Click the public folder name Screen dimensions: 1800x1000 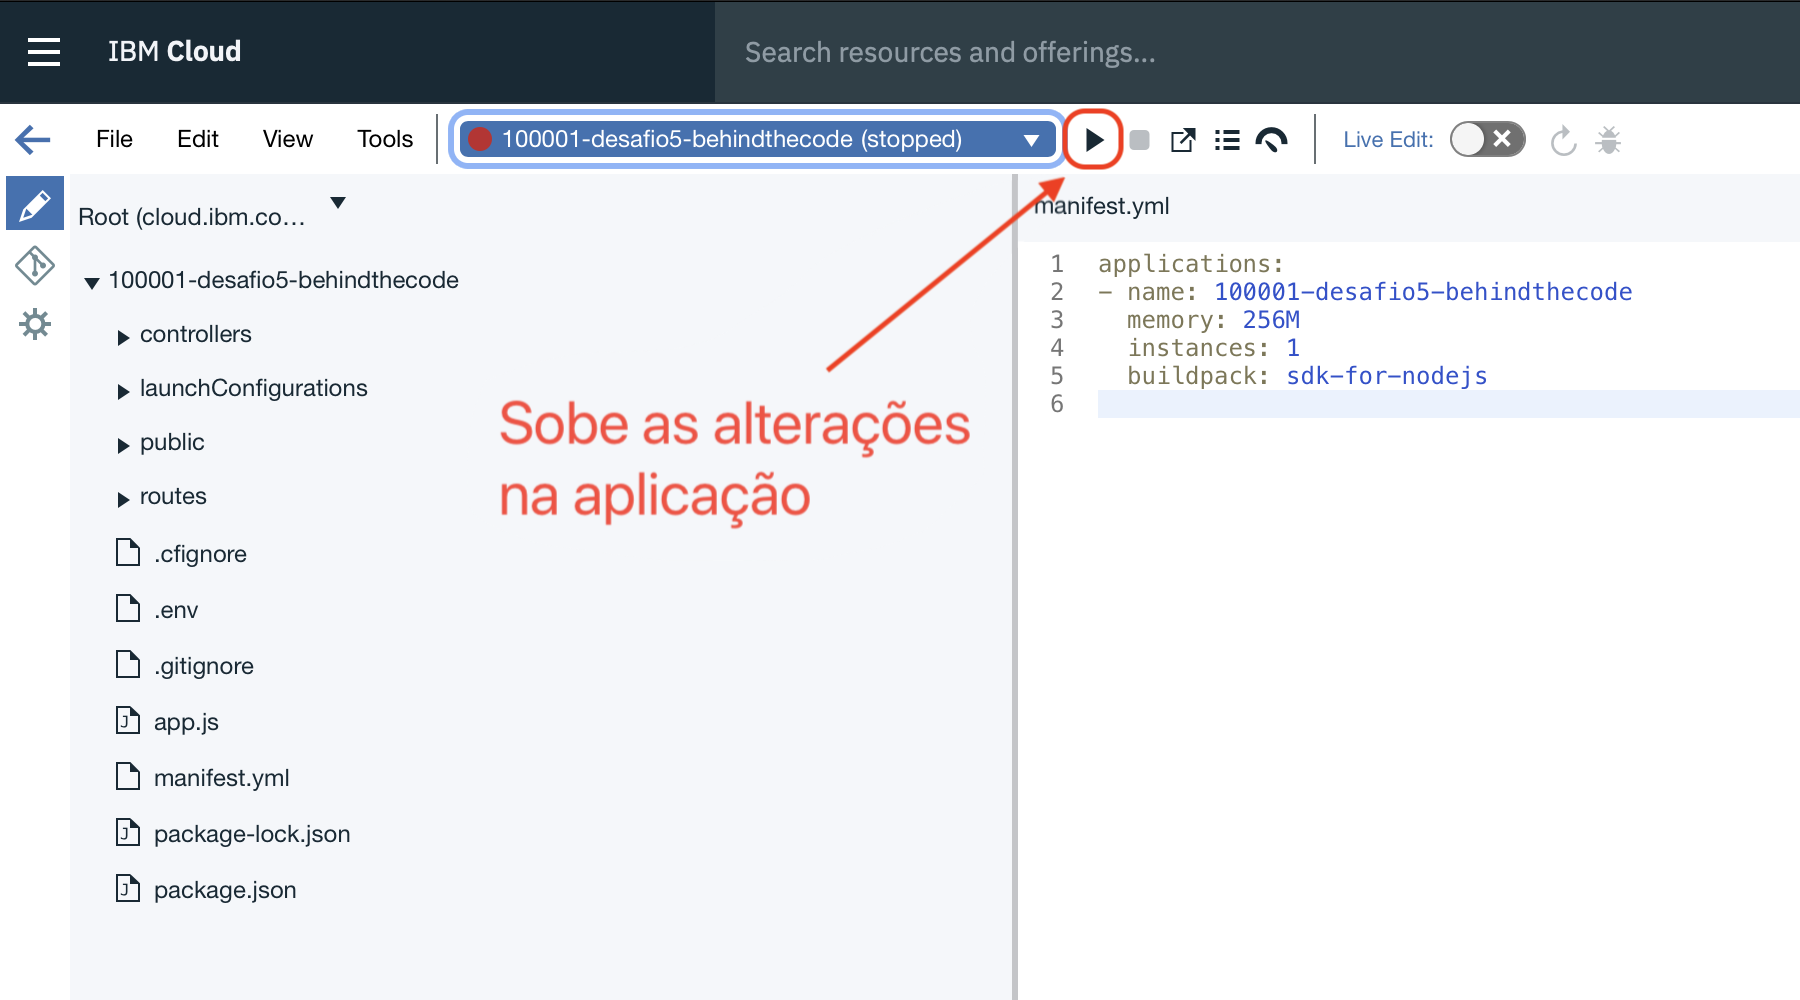point(172,442)
